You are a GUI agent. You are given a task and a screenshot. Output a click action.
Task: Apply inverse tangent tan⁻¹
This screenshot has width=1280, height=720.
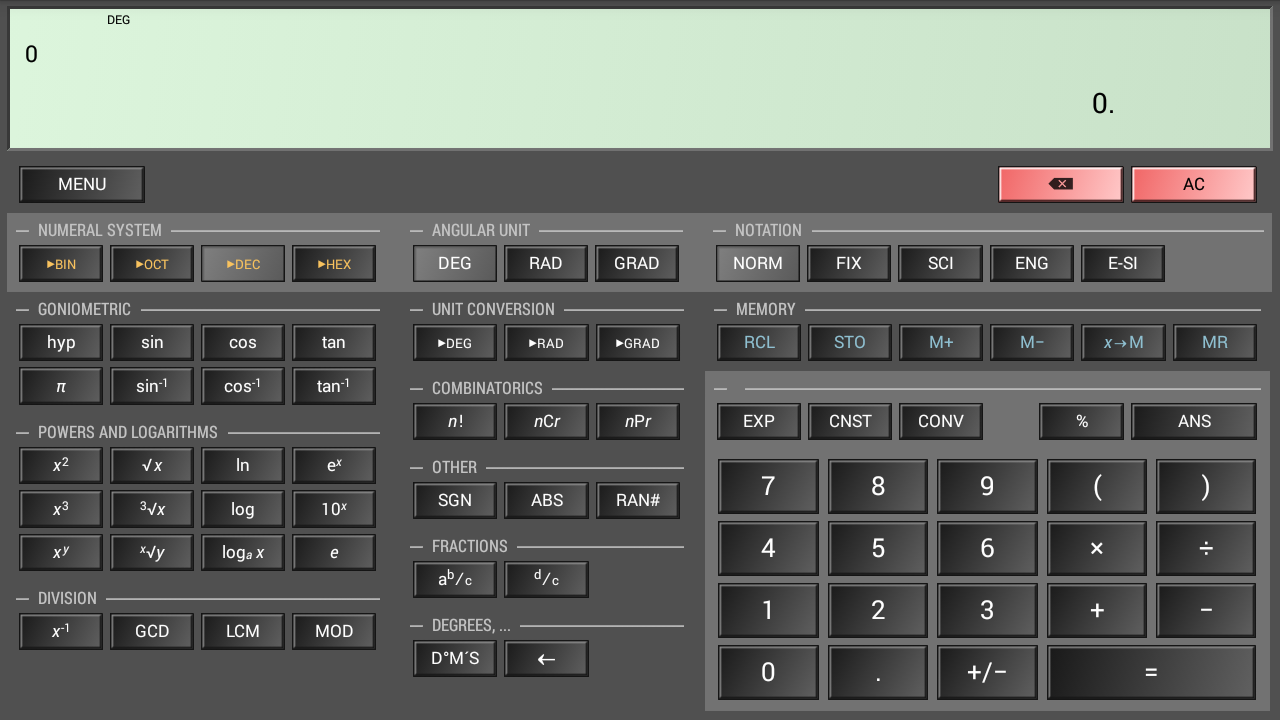[334, 386]
